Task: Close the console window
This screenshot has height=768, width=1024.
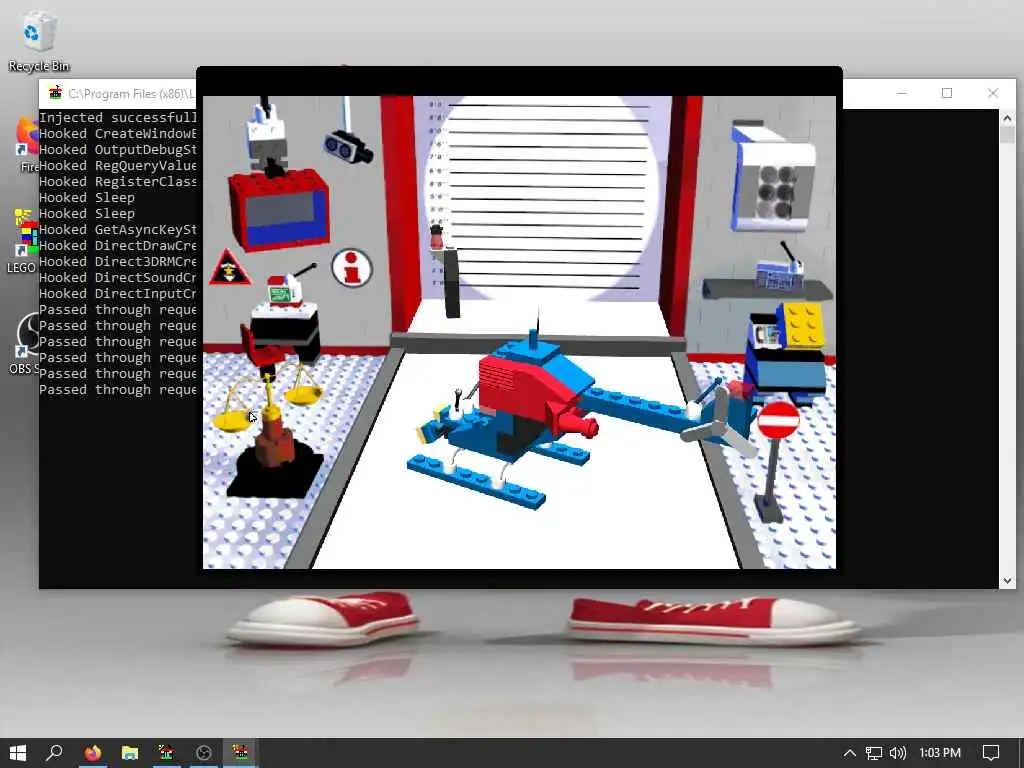Action: [x=993, y=93]
